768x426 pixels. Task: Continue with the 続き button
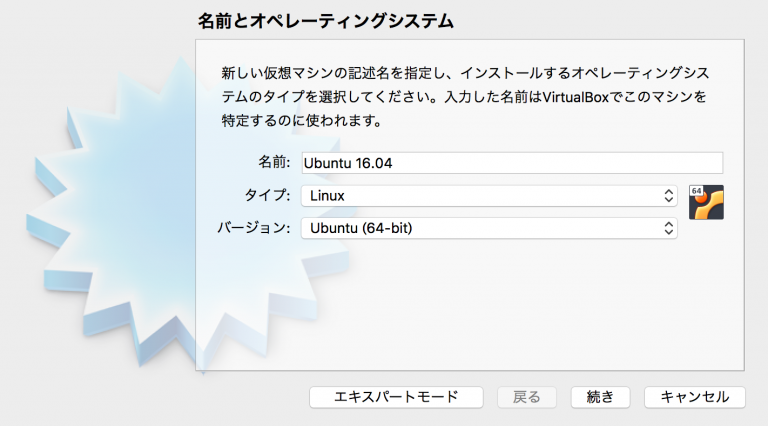600,397
